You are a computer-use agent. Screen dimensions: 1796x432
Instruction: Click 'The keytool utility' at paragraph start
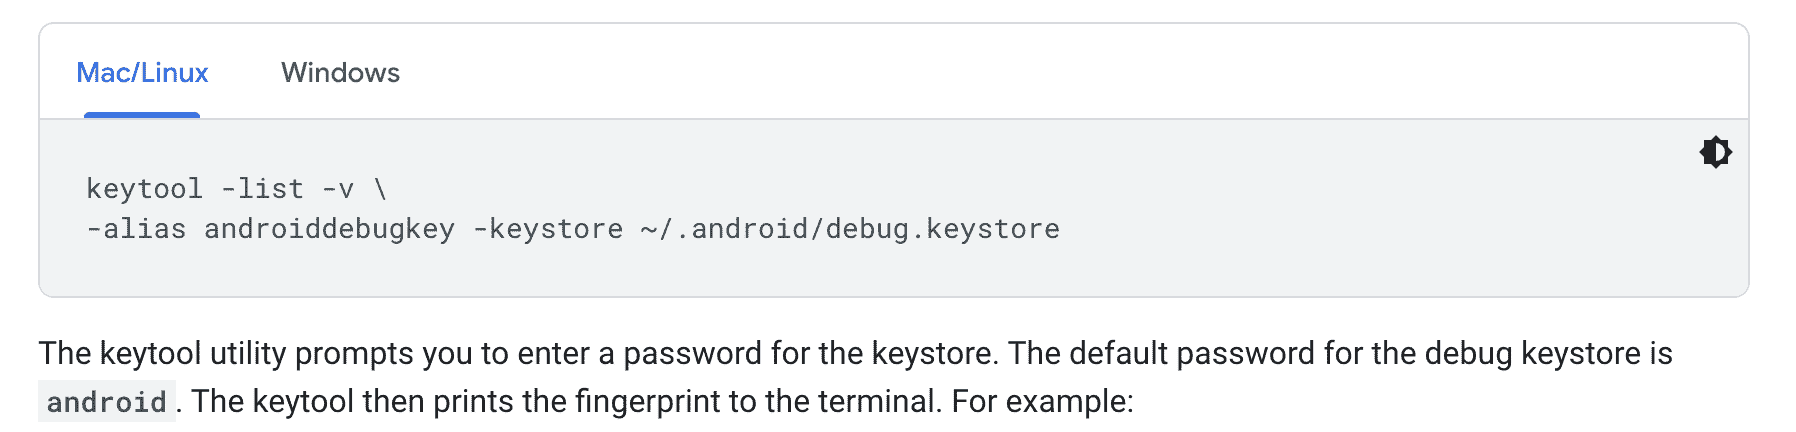[162, 353]
